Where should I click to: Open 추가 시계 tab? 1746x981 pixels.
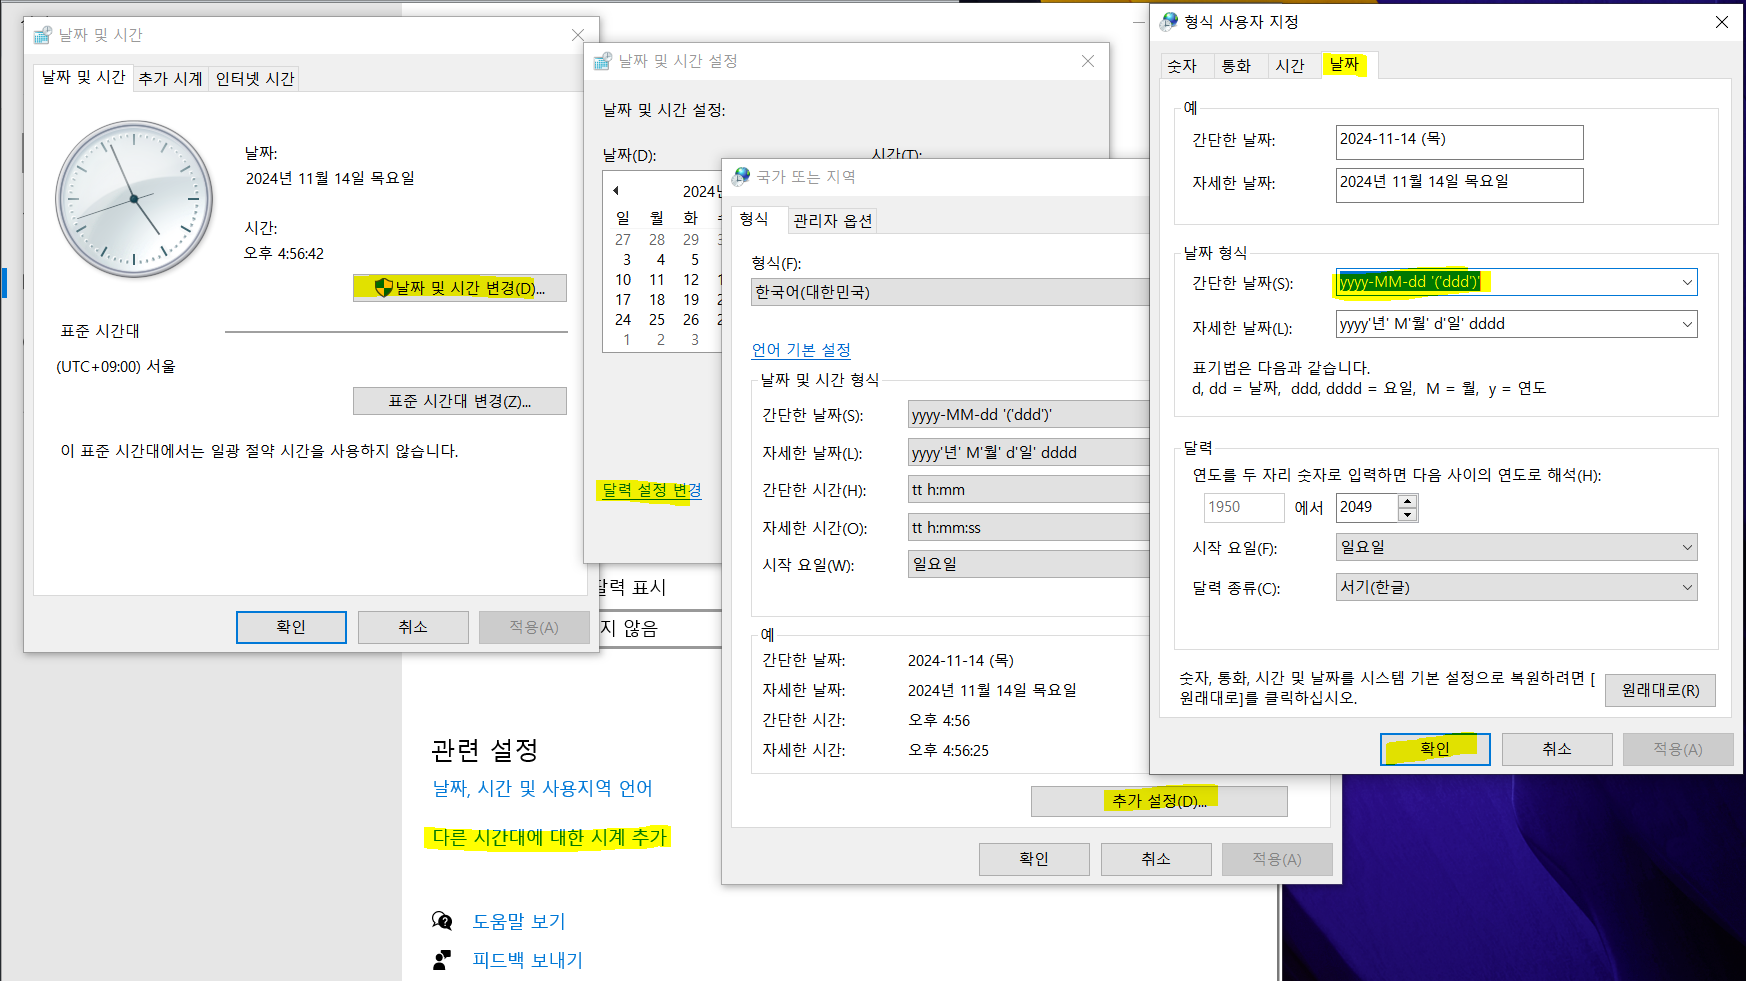(x=170, y=79)
